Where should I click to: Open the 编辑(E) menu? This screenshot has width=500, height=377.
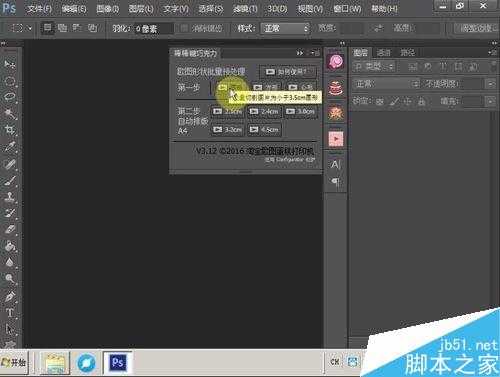click(74, 9)
